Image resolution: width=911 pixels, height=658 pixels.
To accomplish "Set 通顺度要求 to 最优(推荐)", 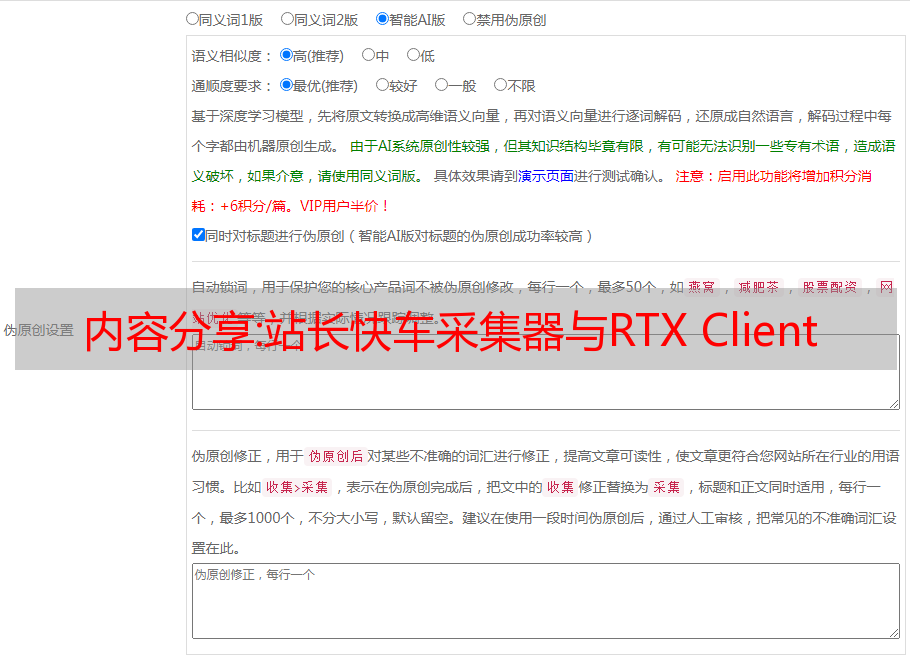I will [286, 85].
